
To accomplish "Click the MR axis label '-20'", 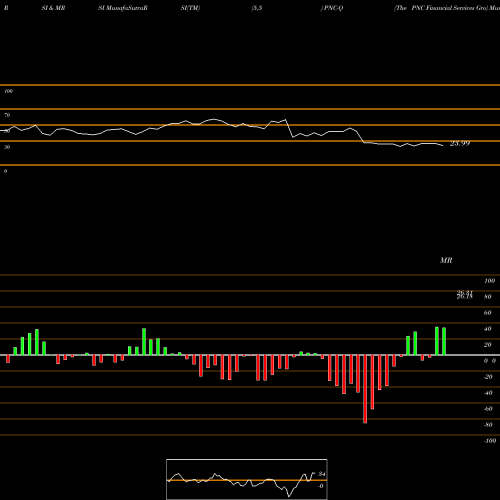I will (x=488, y=377).
